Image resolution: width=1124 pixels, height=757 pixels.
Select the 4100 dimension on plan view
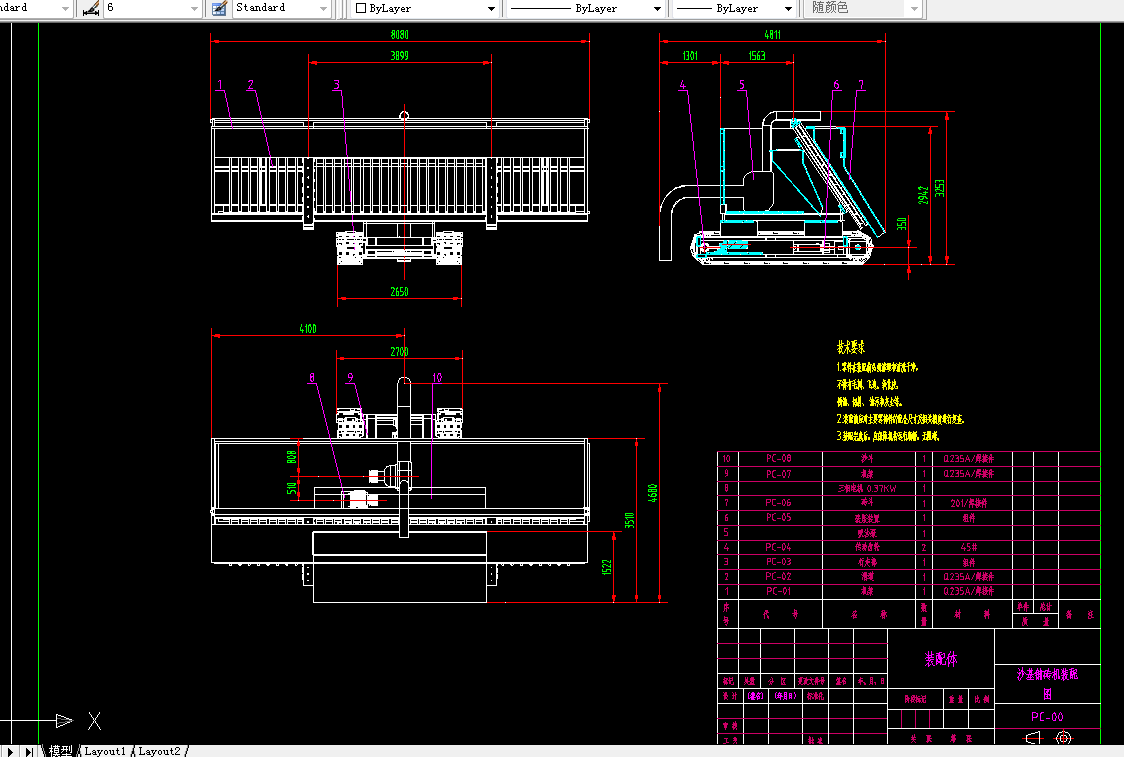tap(308, 328)
